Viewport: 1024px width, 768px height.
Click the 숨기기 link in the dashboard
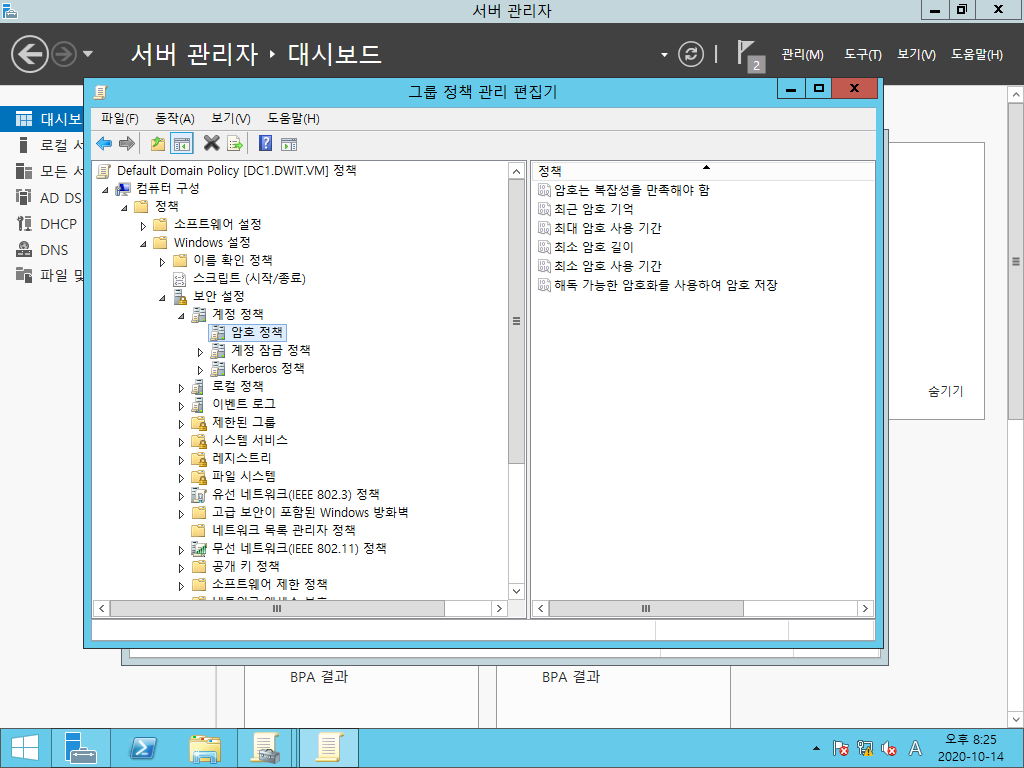click(946, 391)
